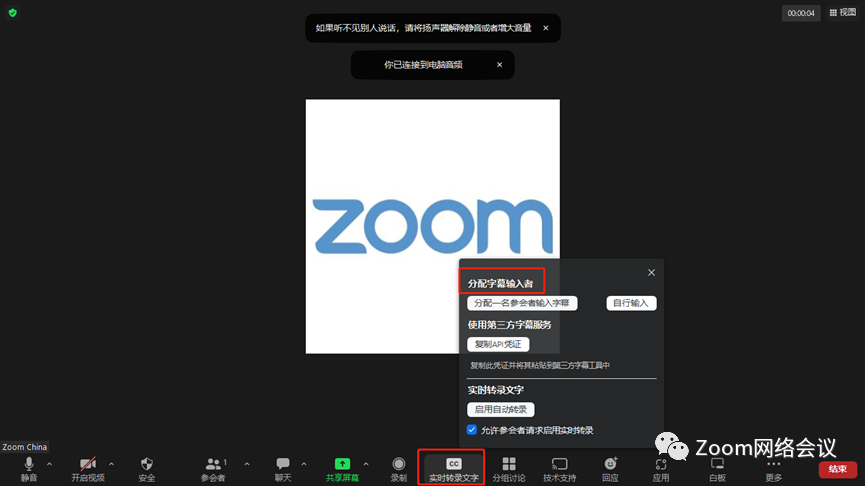Open the Chat panel
865x486 pixels.
tap(283, 469)
